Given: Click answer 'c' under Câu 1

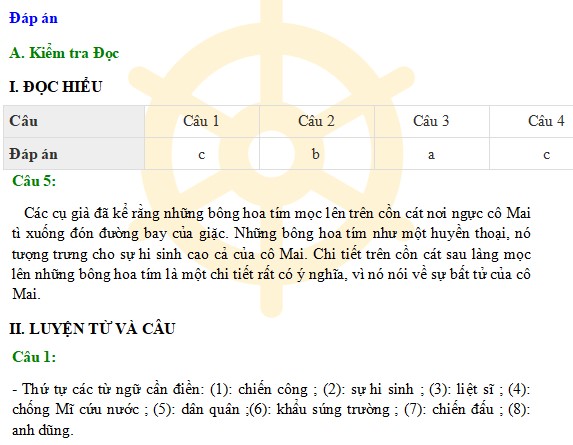Looking at the screenshot, I should (202, 155).
